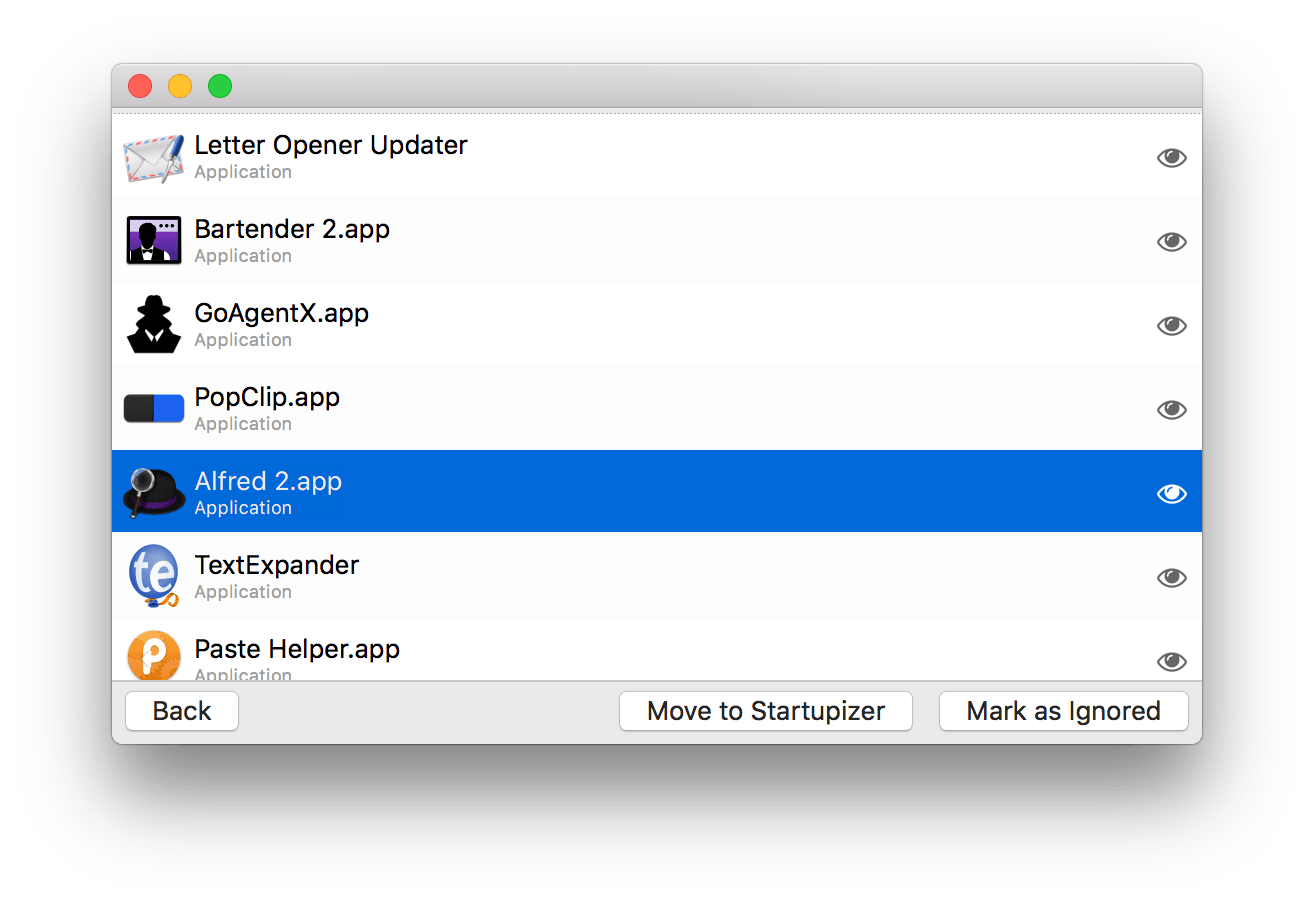This screenshot has width=1314, height=904.
Task: Click the Paste Helper.app orange icon
Action: tap(154, 656)
